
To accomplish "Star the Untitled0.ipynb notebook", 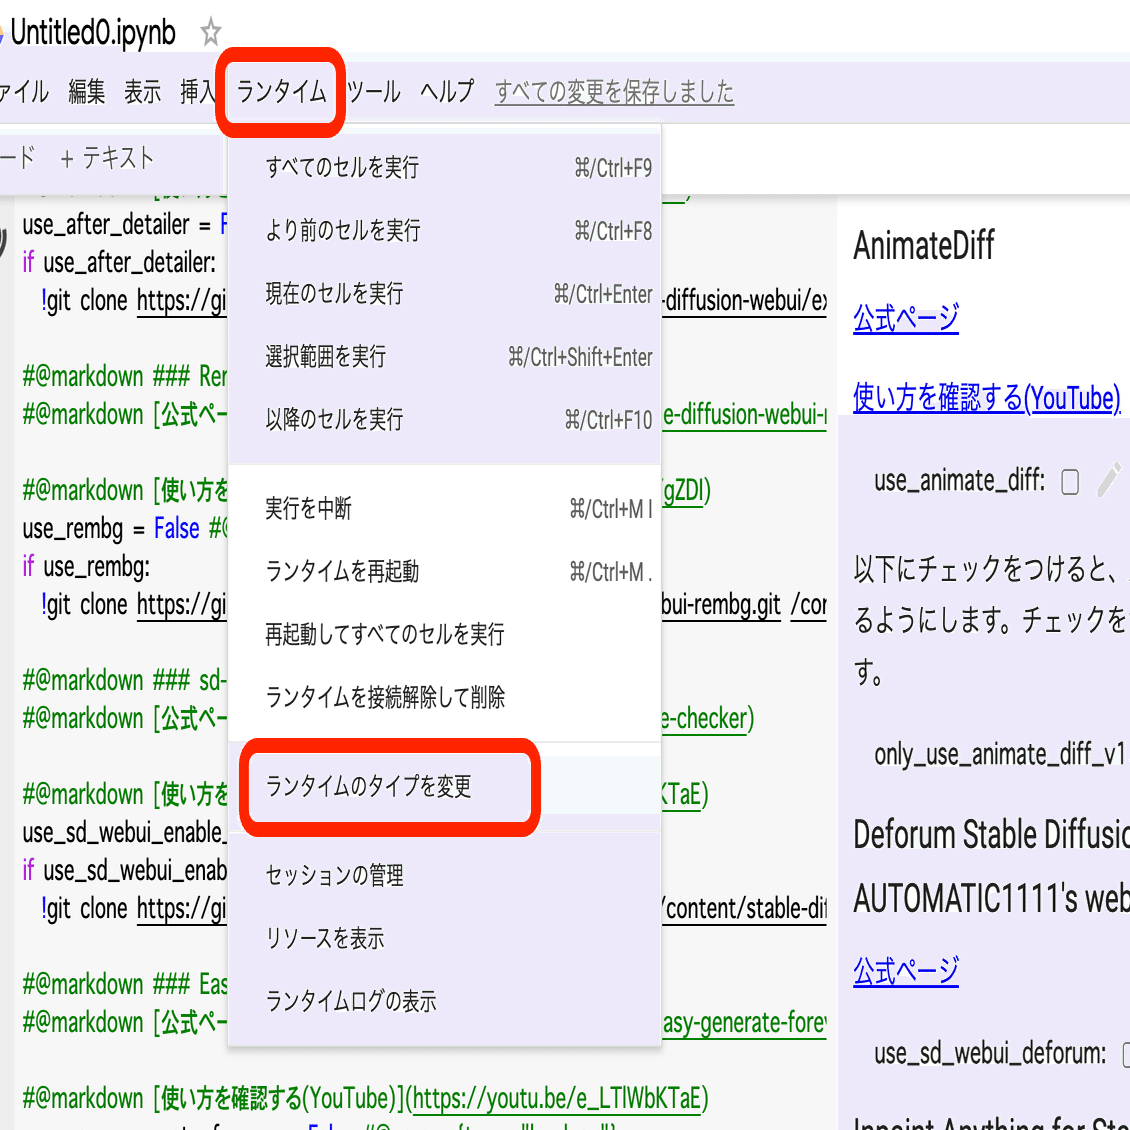I will point(210,32).
